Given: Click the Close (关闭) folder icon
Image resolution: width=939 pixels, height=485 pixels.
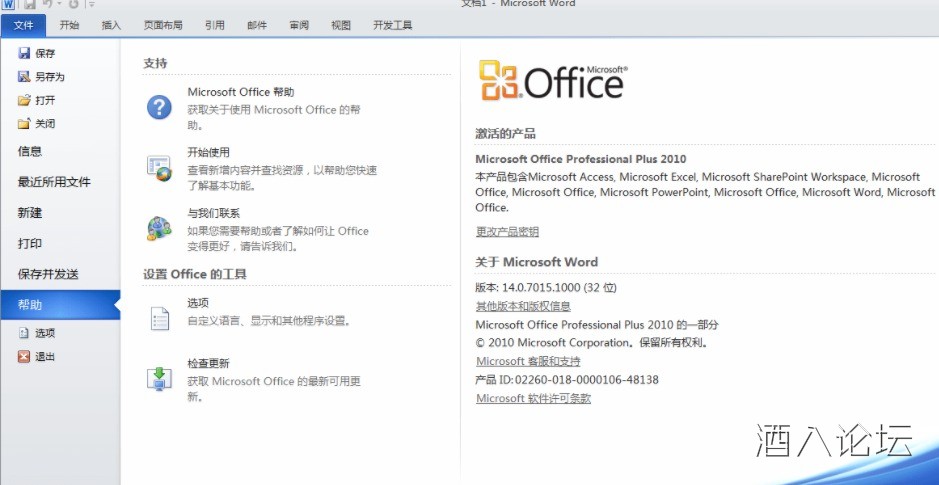Looking at the screenshot, I should (x=24, y=124).
